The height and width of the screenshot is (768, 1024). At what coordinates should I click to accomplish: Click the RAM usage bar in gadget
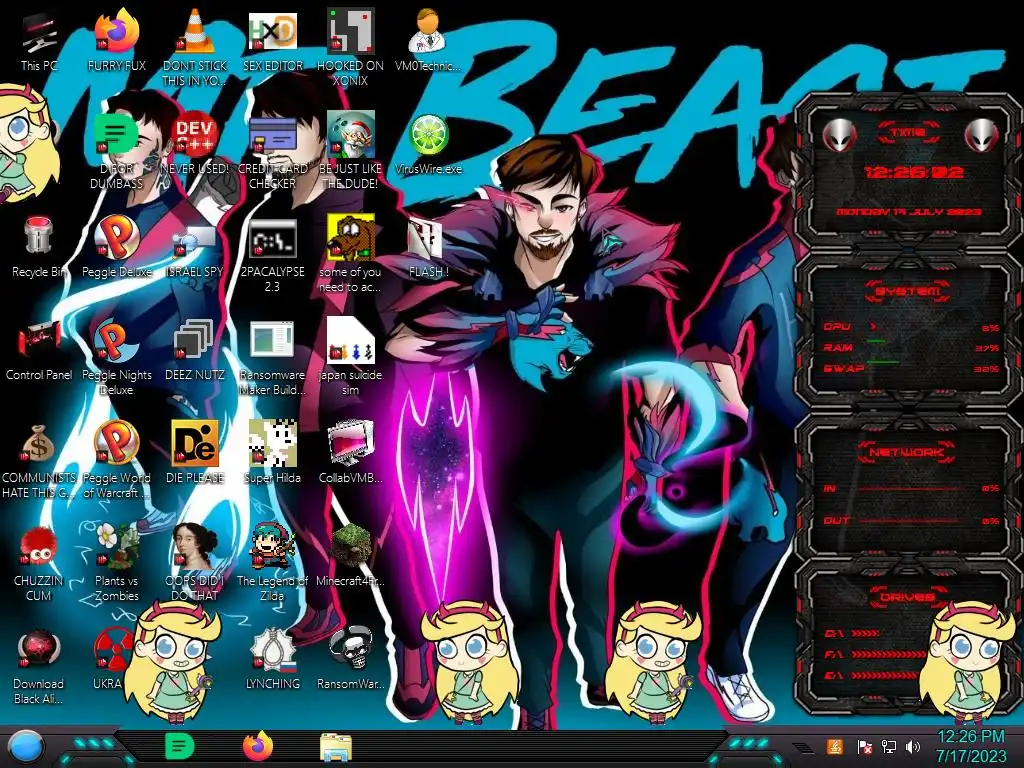[911, 347]
